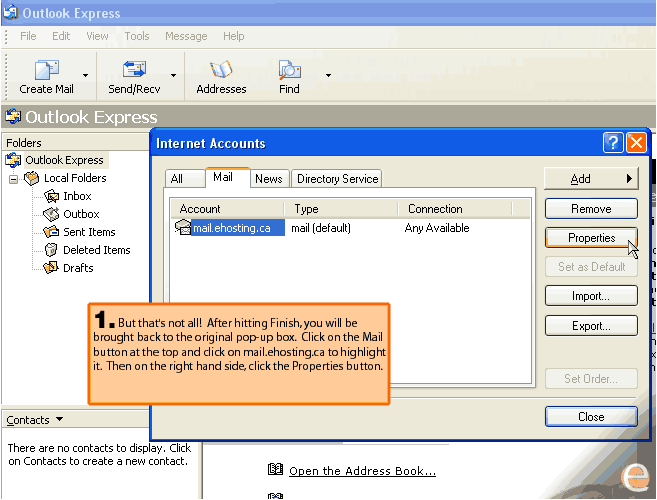
Task: Open the Find dropdown arrow
Action: pyautogui.click(x=328, y=75)
